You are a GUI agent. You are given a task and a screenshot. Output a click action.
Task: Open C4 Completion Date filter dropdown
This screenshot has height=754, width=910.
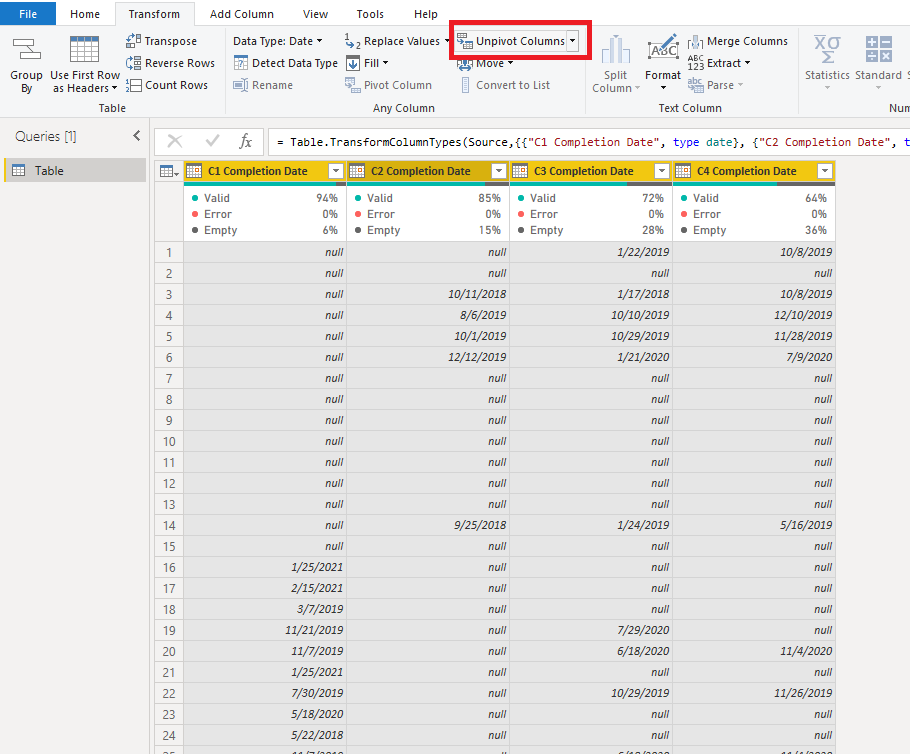pos(825,171)
